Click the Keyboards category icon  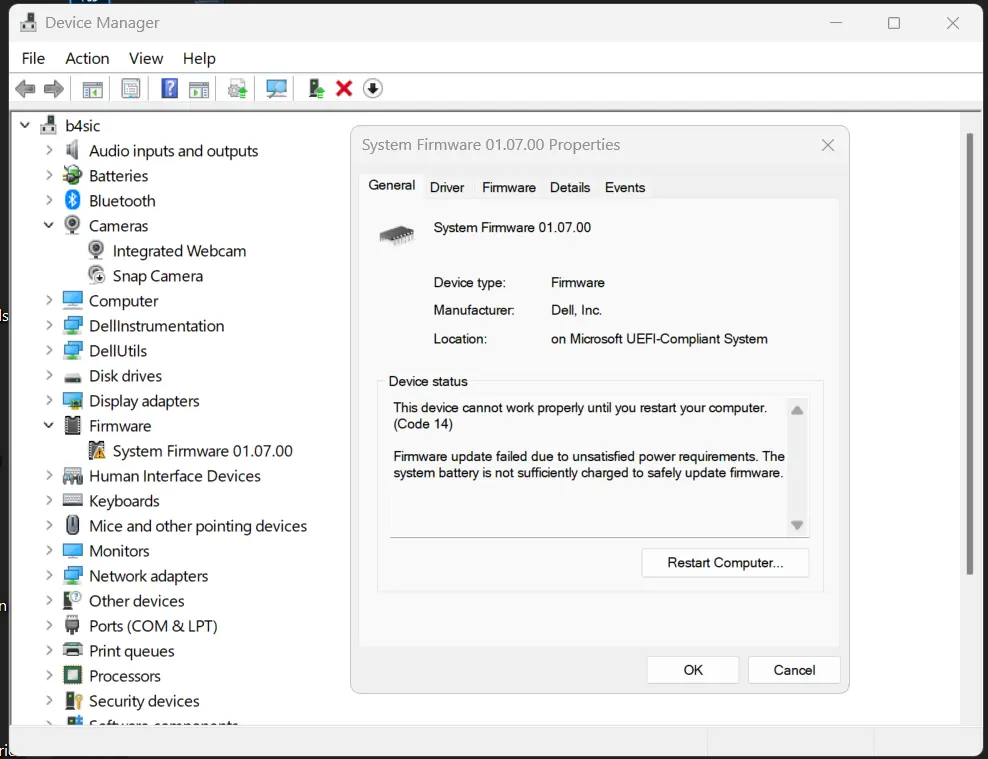pyautogui.click(x=72, y=500)
